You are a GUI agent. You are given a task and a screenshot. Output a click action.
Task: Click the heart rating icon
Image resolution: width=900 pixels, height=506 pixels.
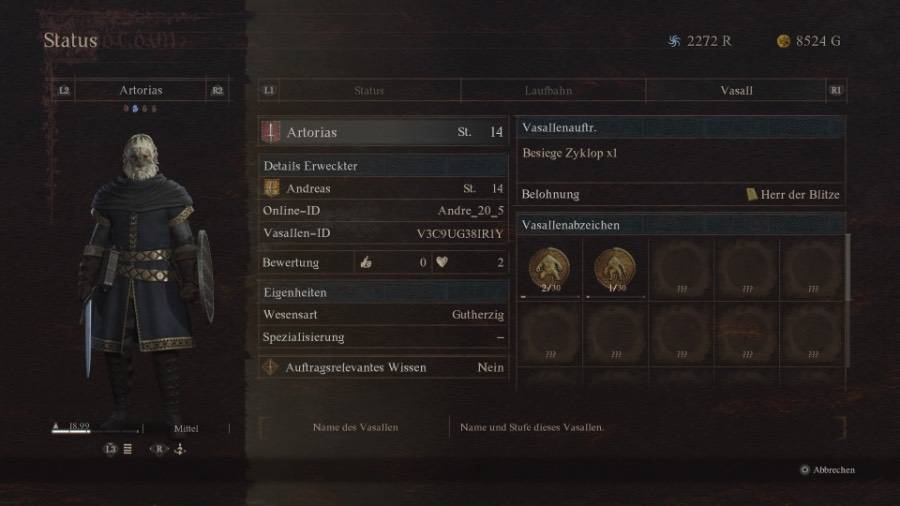[x=441, y=262]
